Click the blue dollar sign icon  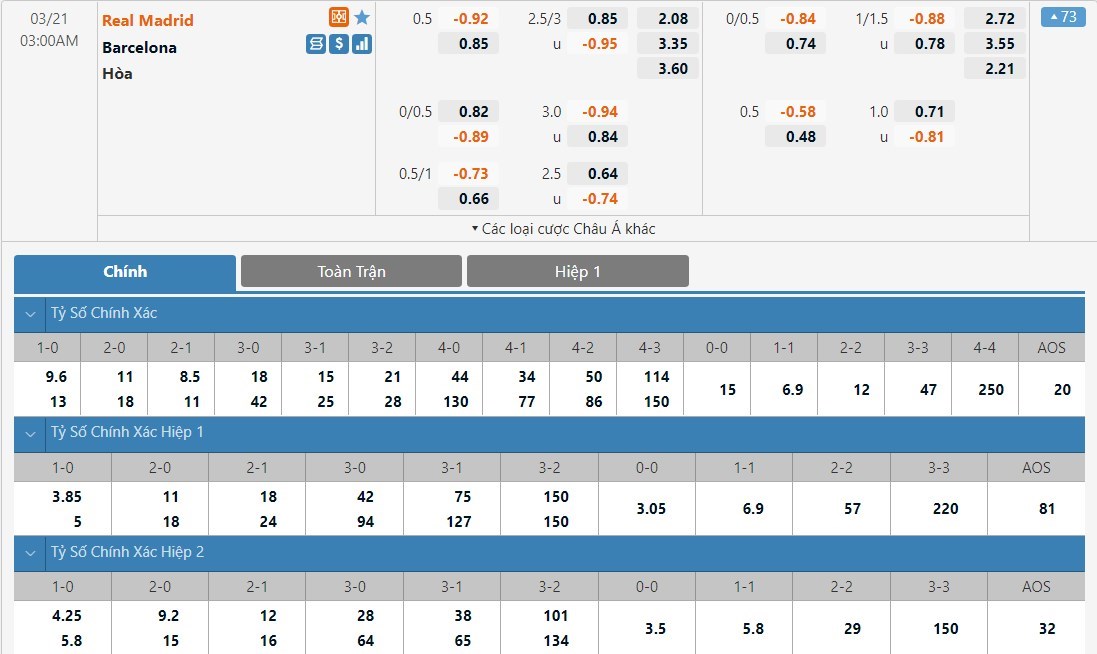coord(339,44)
